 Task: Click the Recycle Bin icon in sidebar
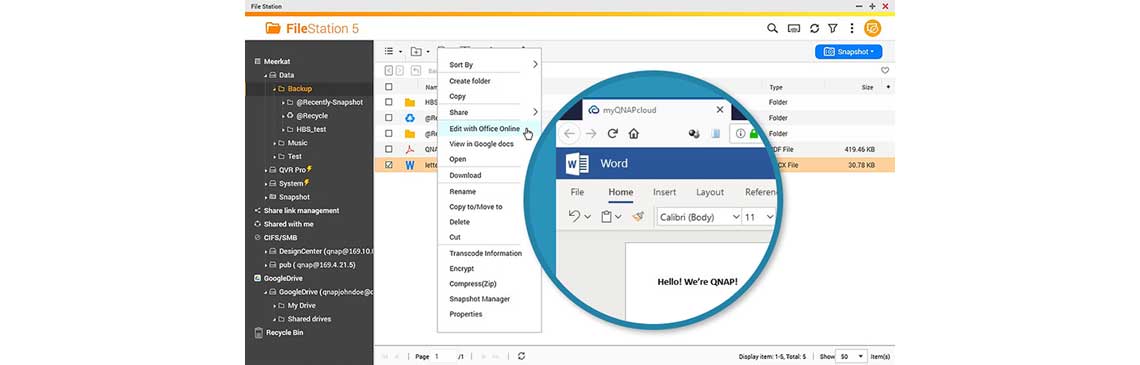click(x=258, y=333)
